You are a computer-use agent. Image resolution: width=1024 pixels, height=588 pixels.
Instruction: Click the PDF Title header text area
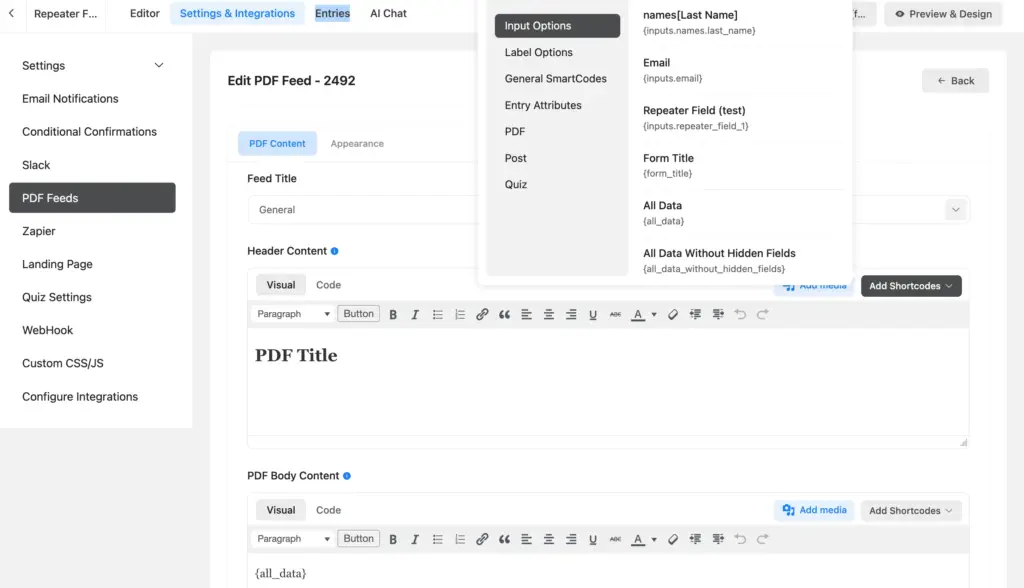(x=607, y=382)
